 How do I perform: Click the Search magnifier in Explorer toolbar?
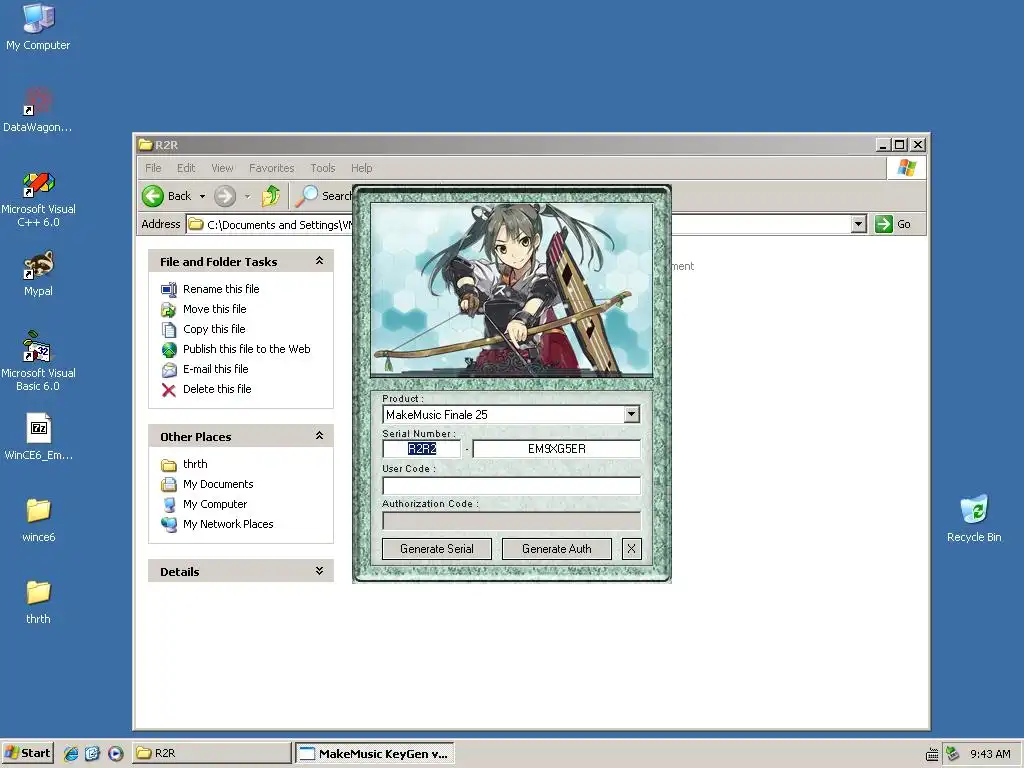click(x=307, y=195)
